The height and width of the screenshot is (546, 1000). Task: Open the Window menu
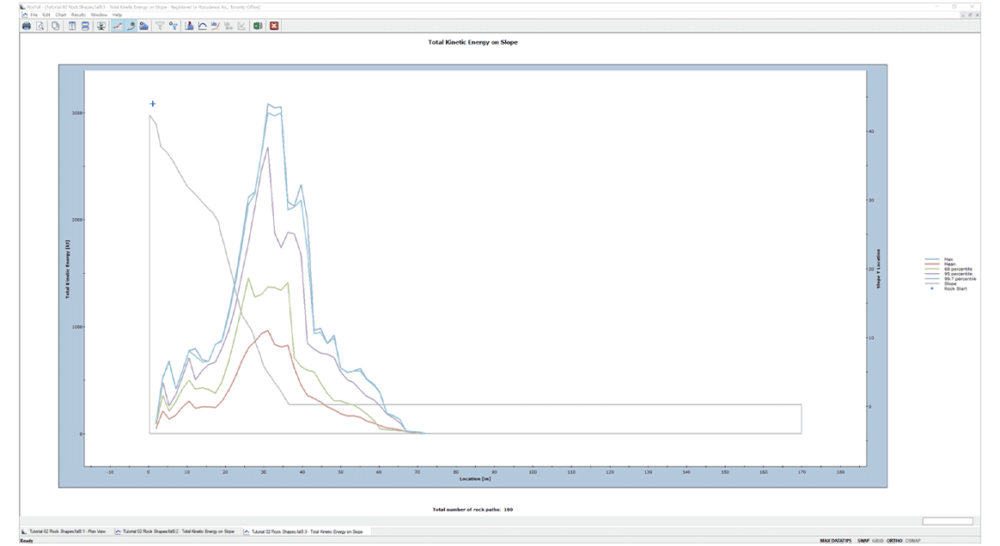(99, 15)
